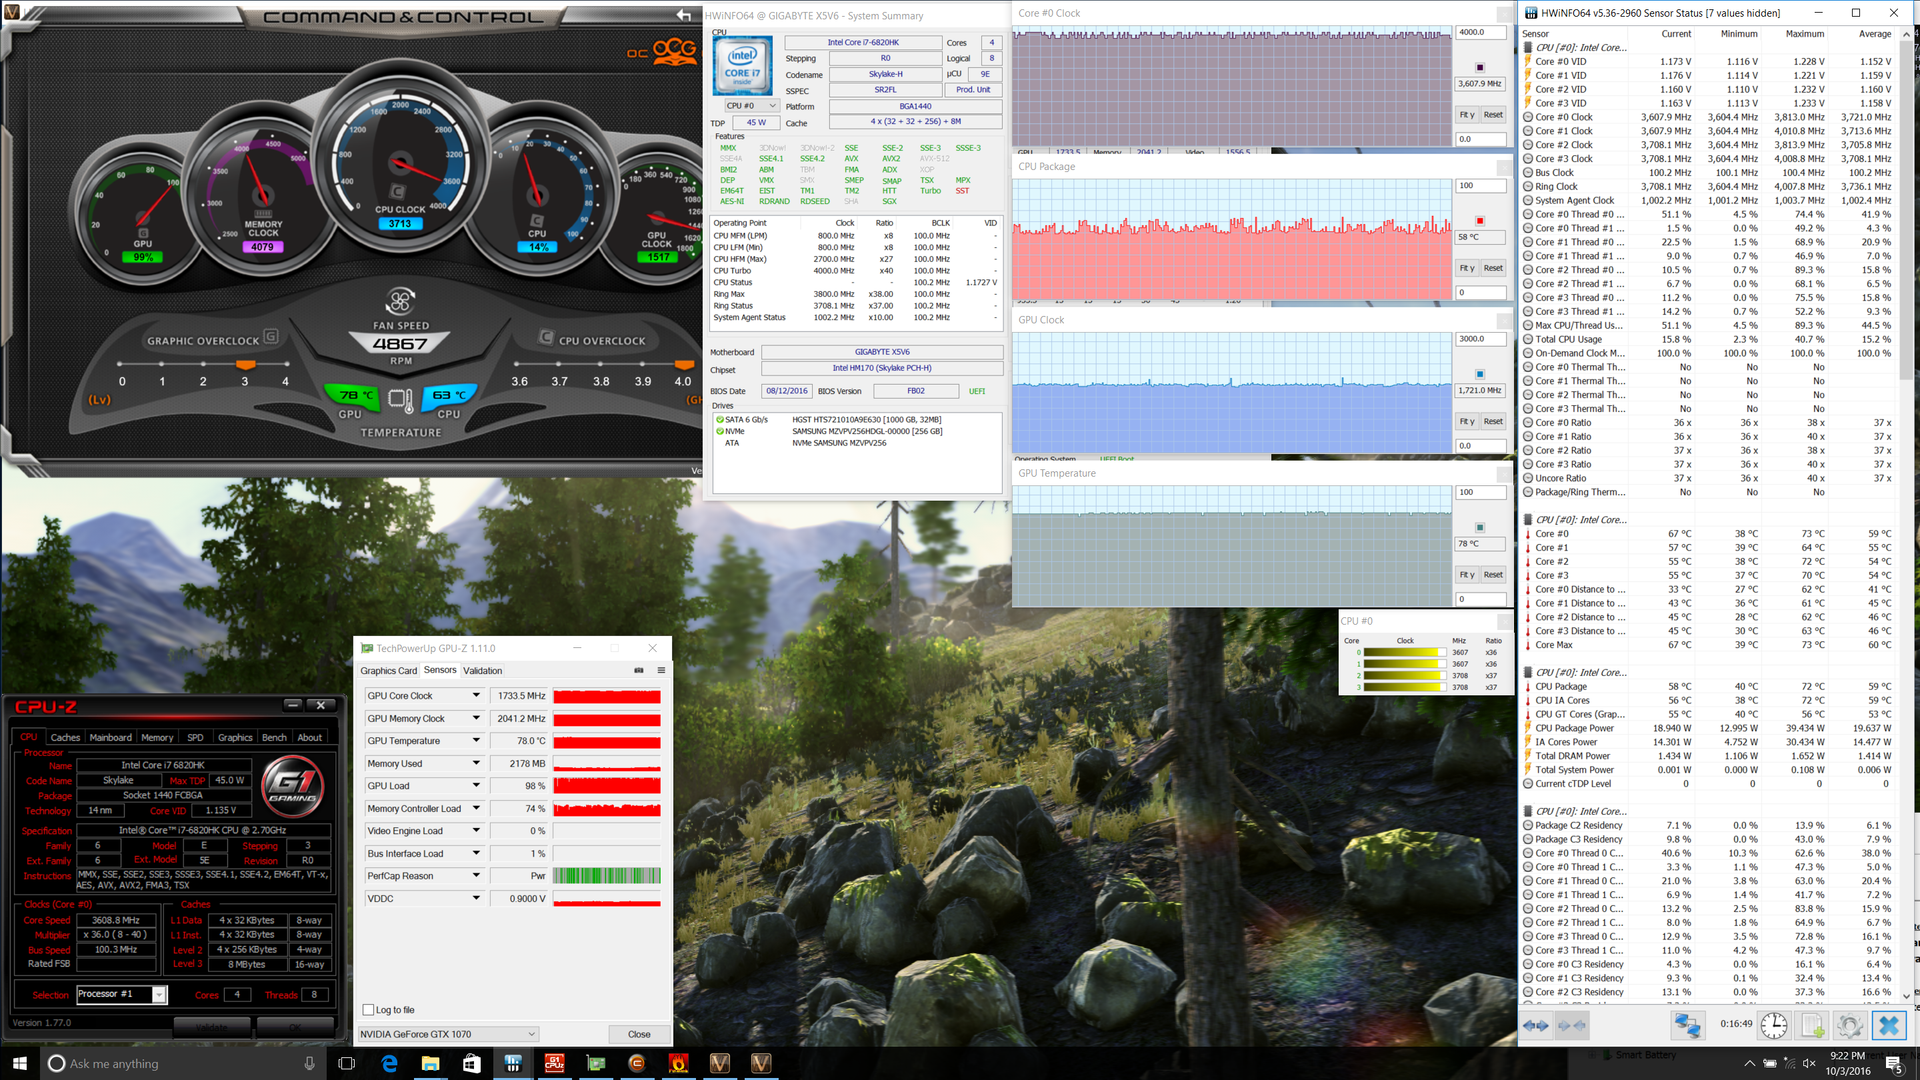
Task: Click Reset button on CPU Package graph
Action: [x=1493, y=268]
